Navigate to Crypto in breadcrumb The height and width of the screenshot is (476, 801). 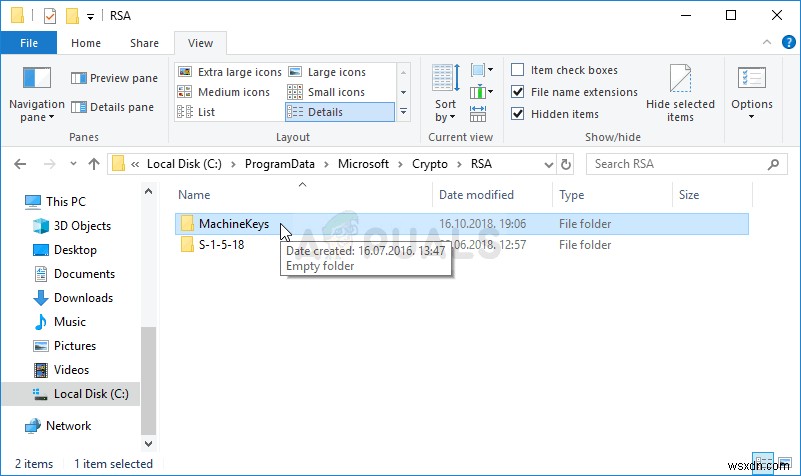click(x=430, y=164)
